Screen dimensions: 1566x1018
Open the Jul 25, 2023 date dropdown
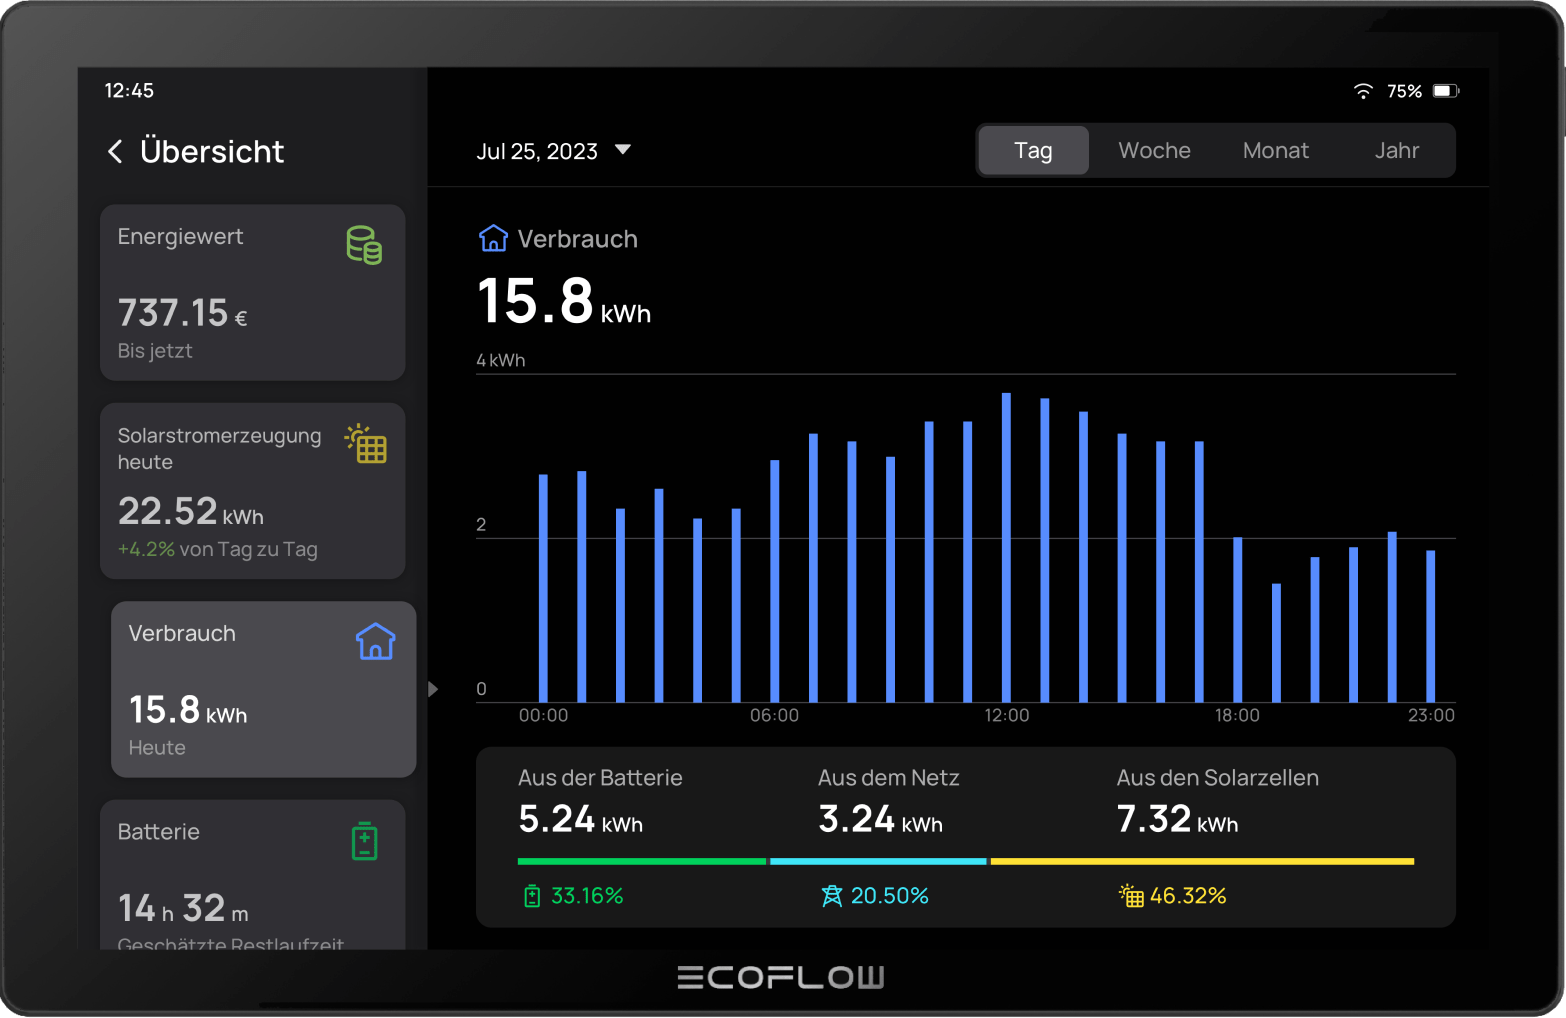[x=553, y=151]
